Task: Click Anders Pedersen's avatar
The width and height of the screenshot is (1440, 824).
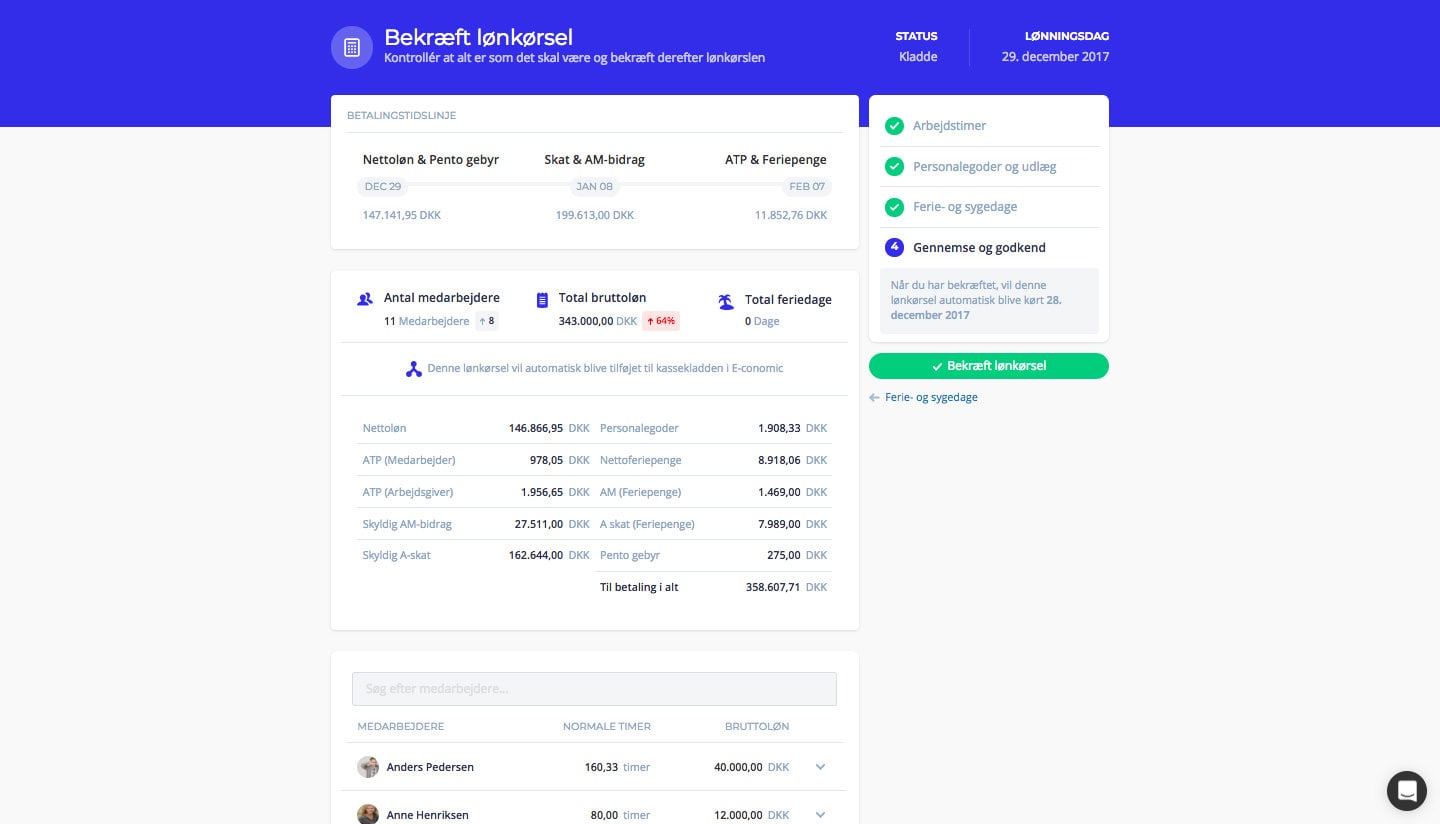Action: [x=368, y=767]
